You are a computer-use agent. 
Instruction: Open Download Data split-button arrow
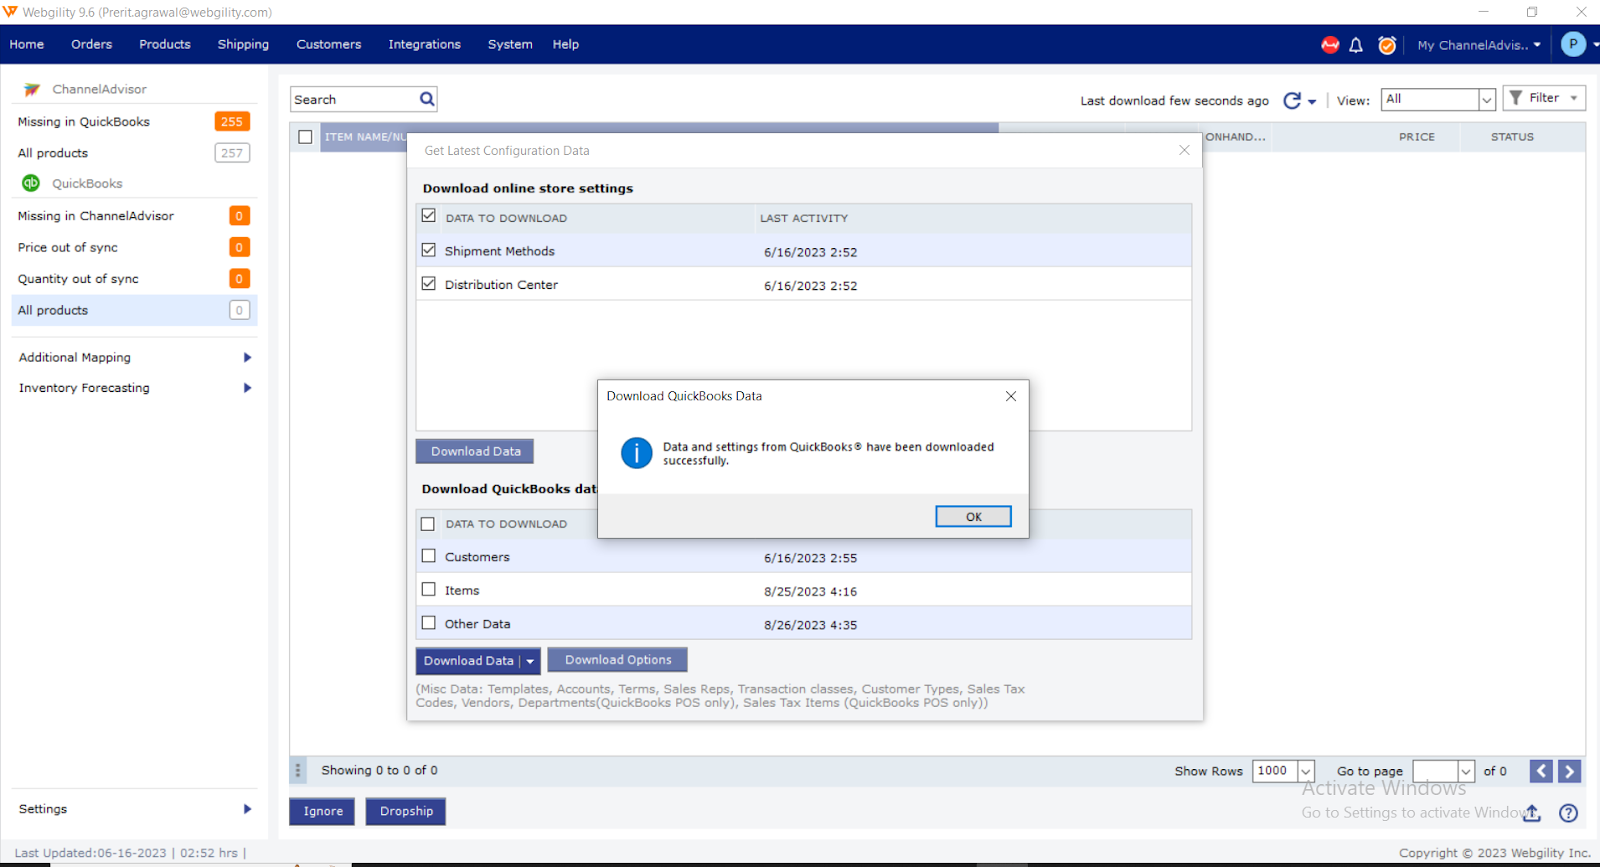(530, 661)
